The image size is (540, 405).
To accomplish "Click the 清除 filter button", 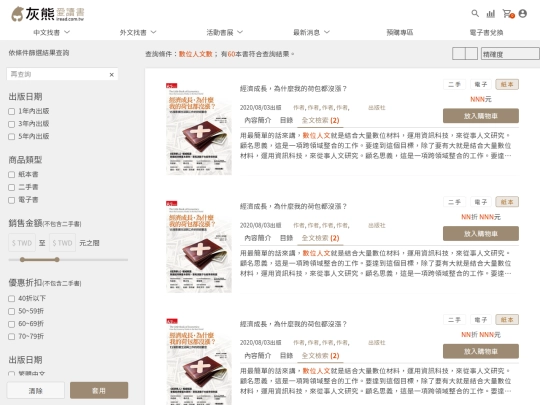I will pos(35,391).
